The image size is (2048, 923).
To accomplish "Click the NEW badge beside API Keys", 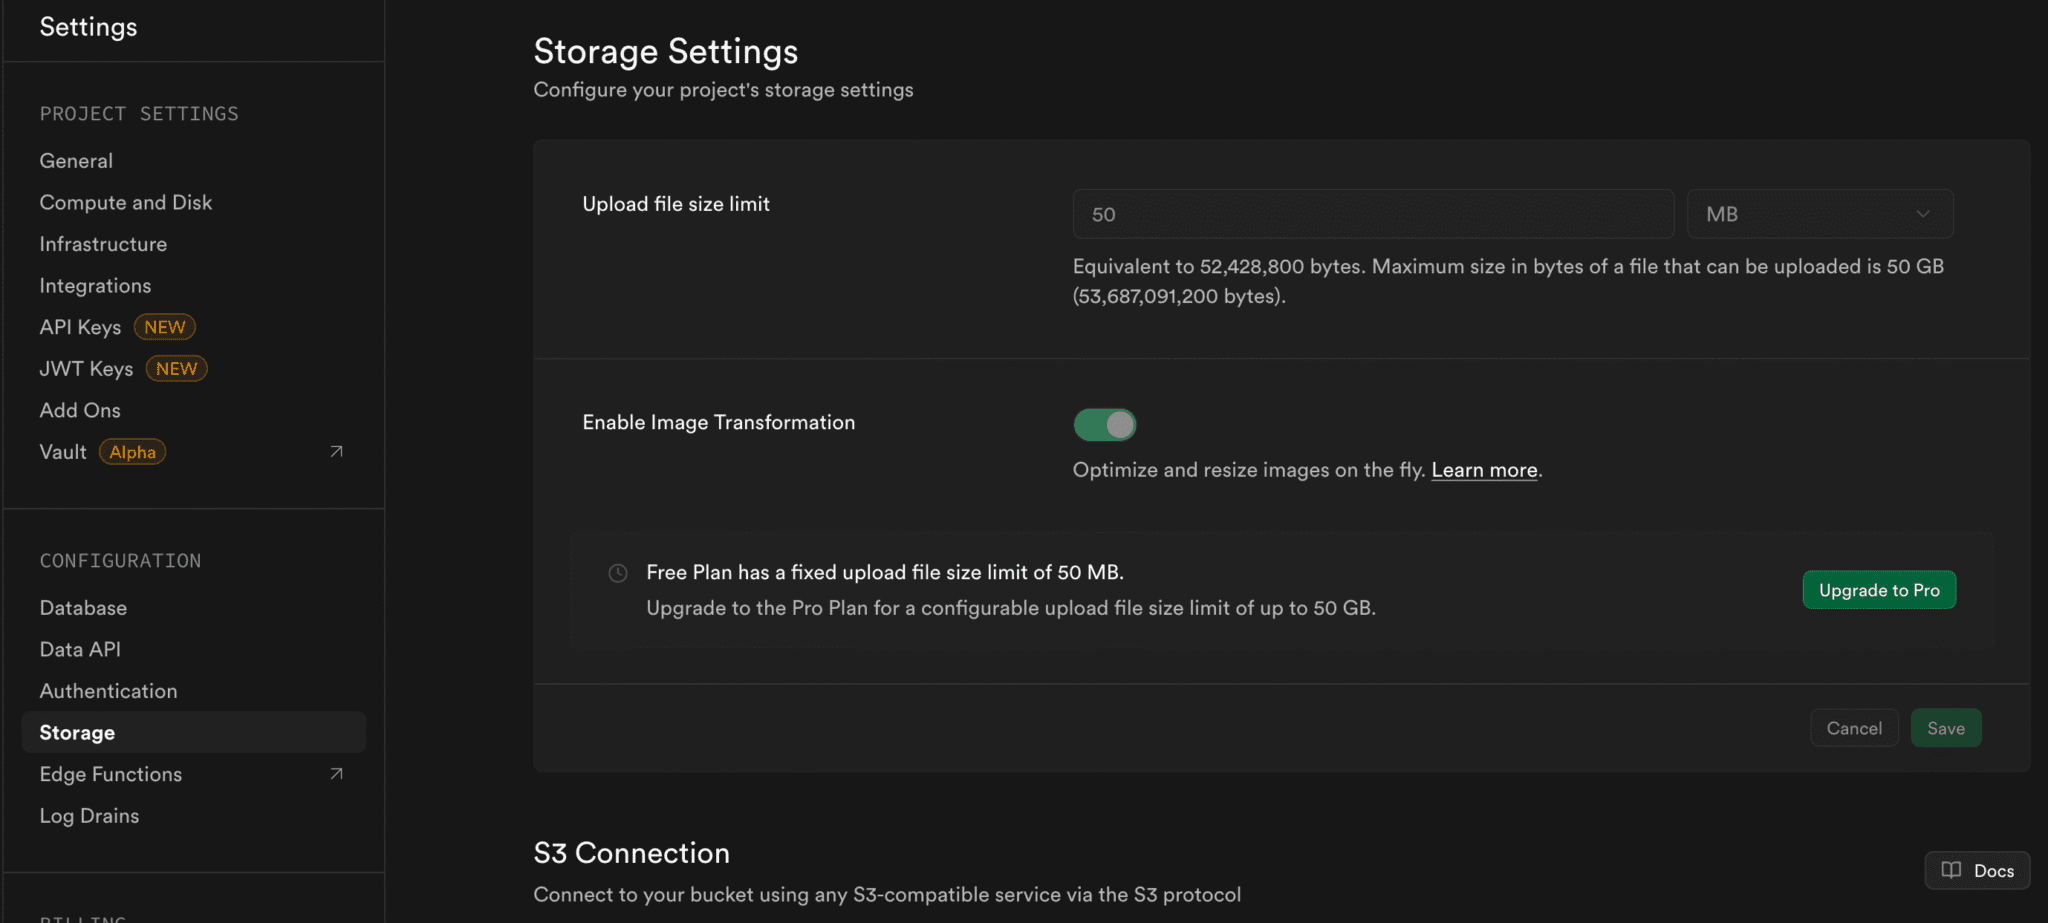I will (165, 327).
